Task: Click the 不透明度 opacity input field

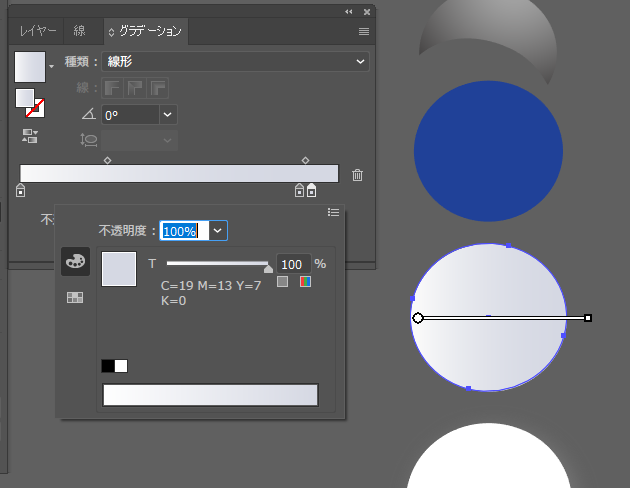Action: click(184, 231)
